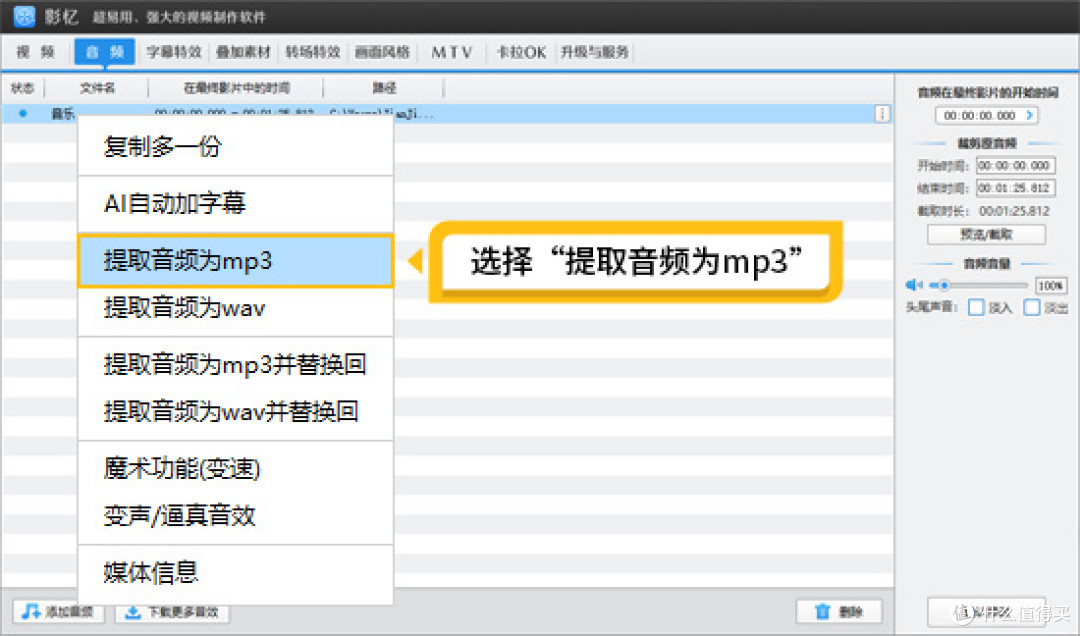This screenshot has height=636, width=1080.
Task: Click the 路径 column header
Action: click(x=384, y=88)
